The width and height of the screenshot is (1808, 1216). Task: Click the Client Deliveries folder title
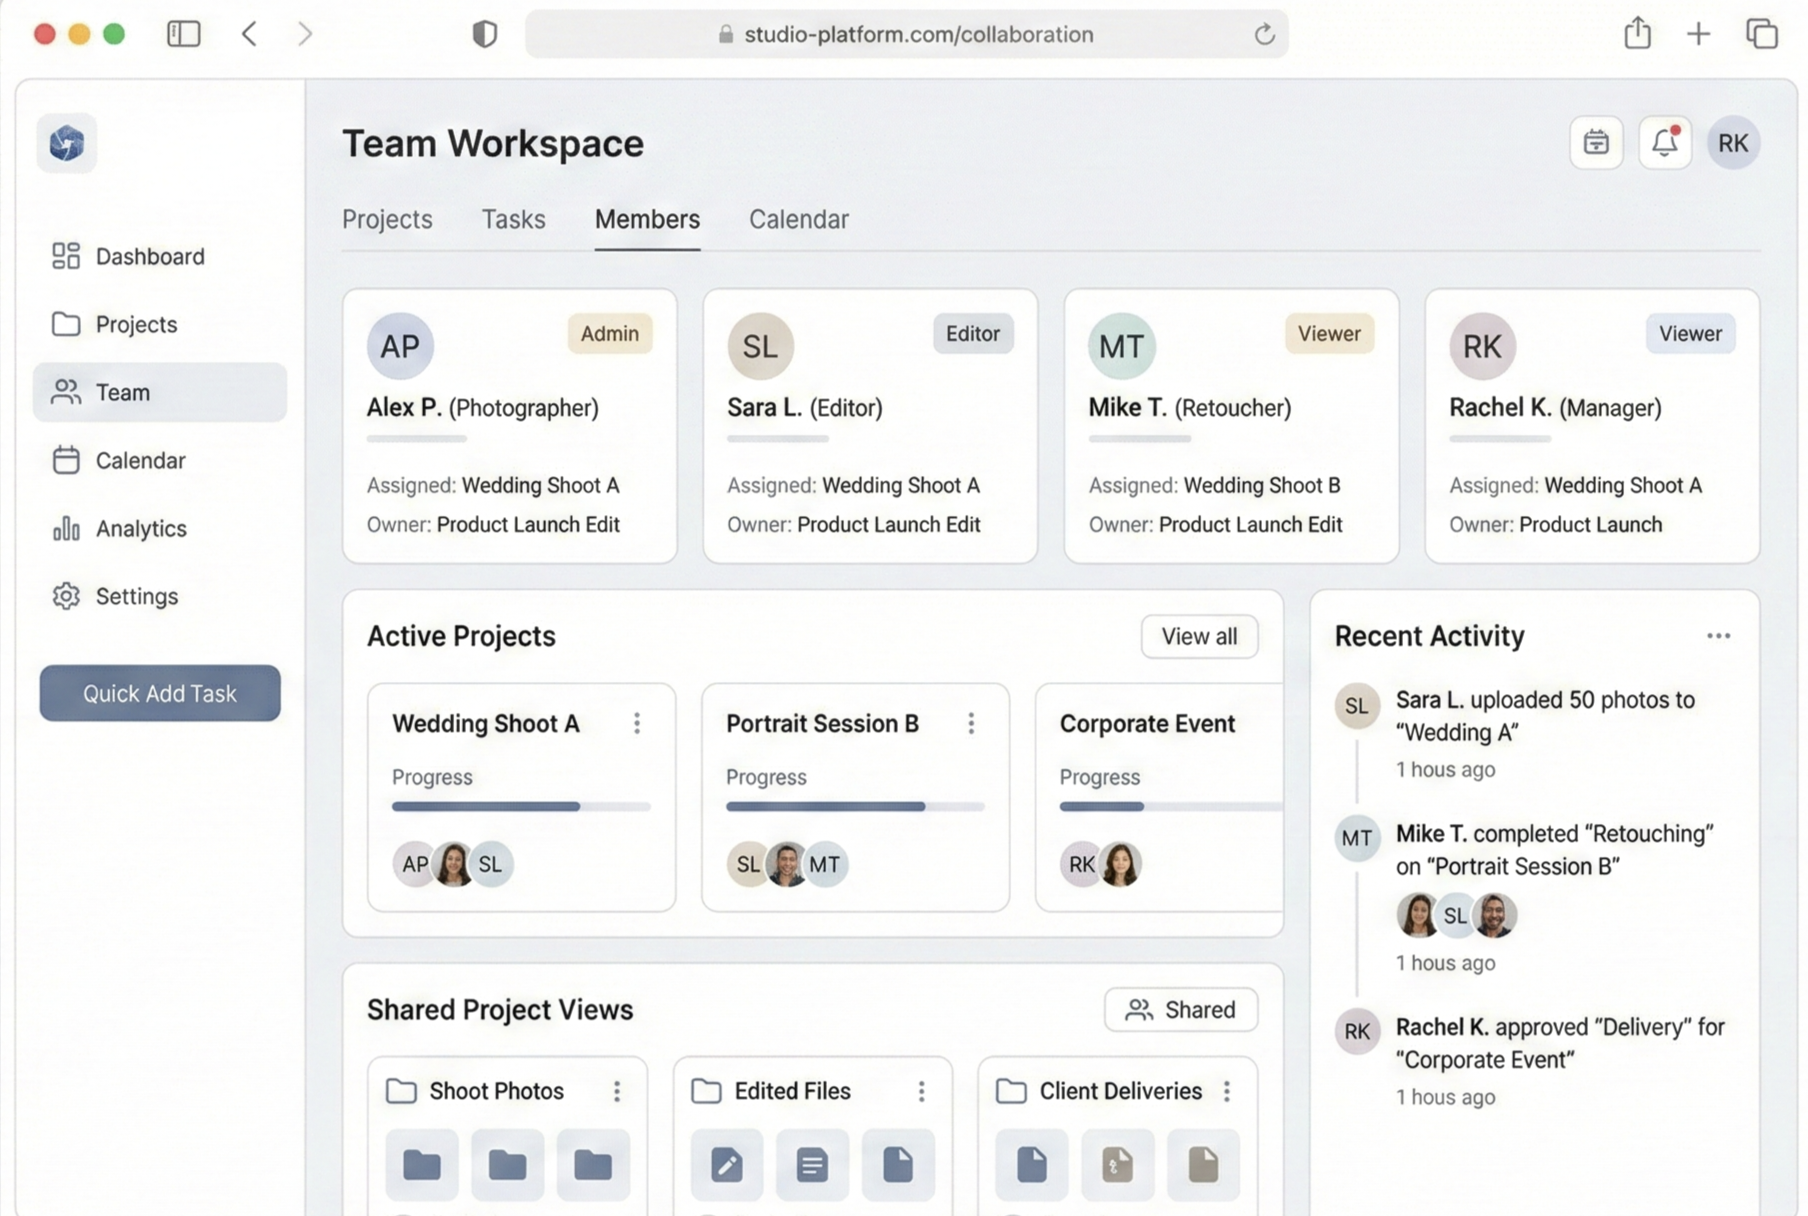point(1120,1091)
